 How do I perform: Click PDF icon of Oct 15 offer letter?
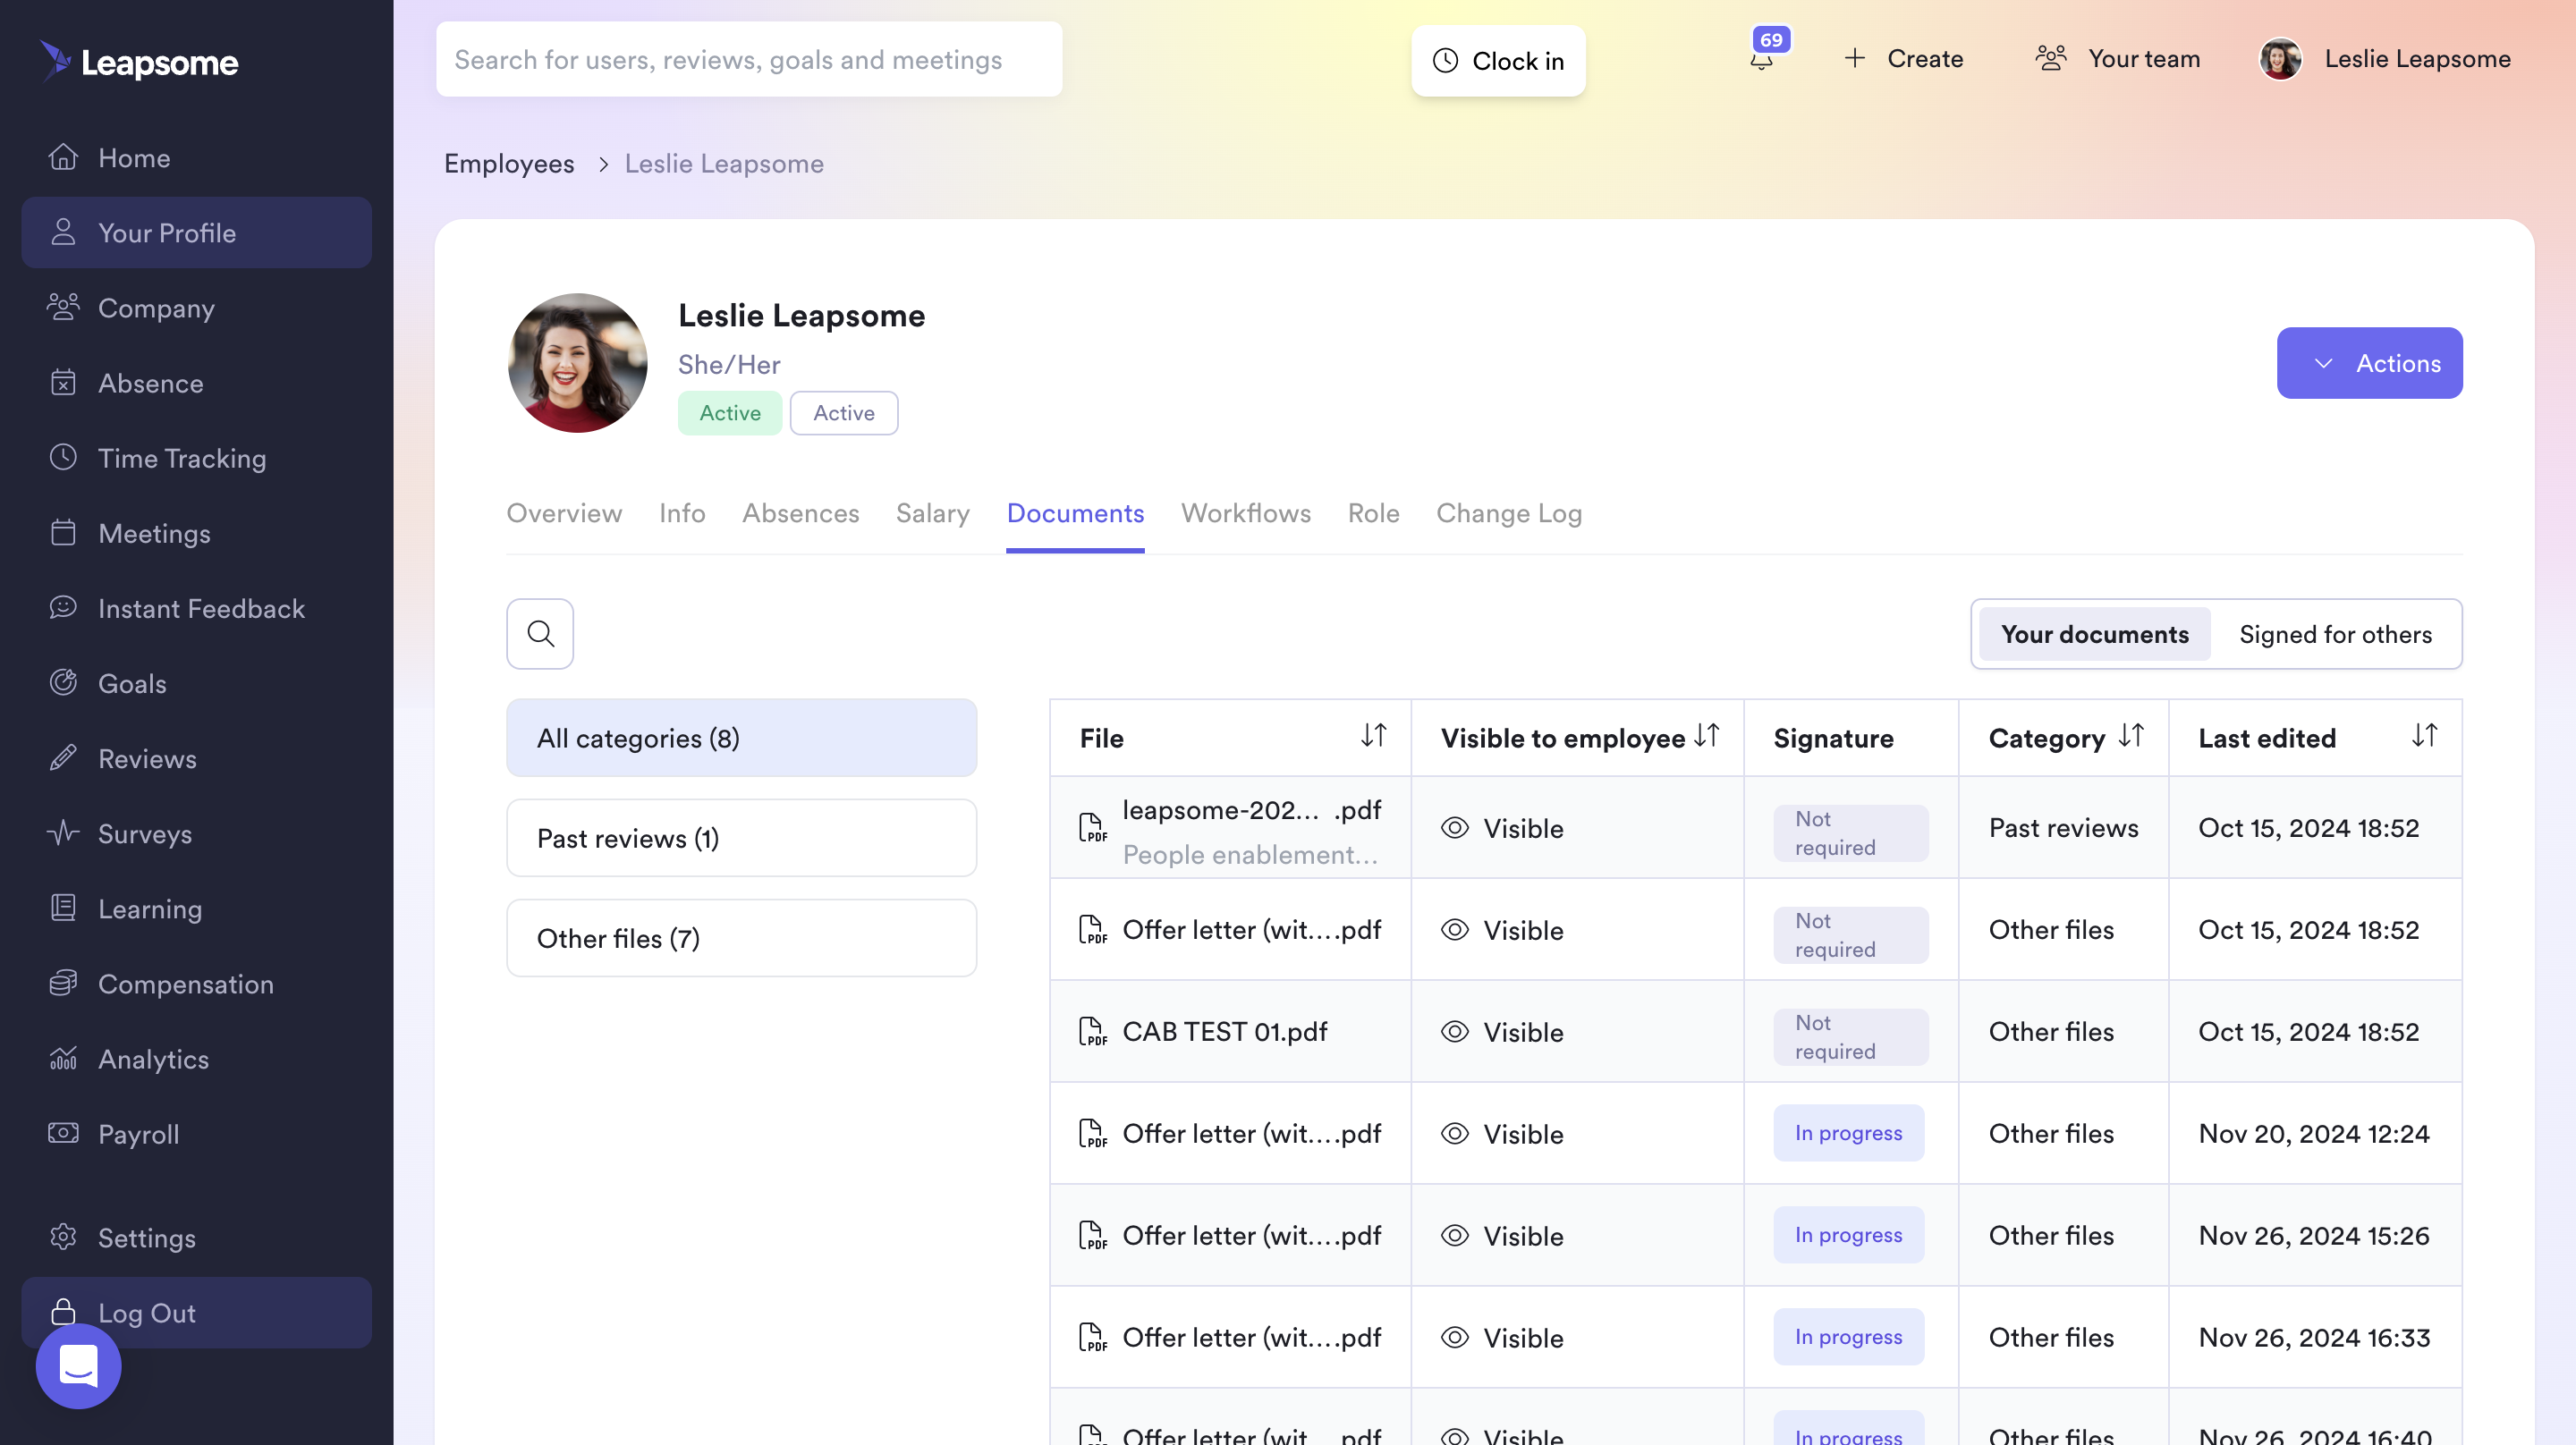click(x=1092, y=930)
